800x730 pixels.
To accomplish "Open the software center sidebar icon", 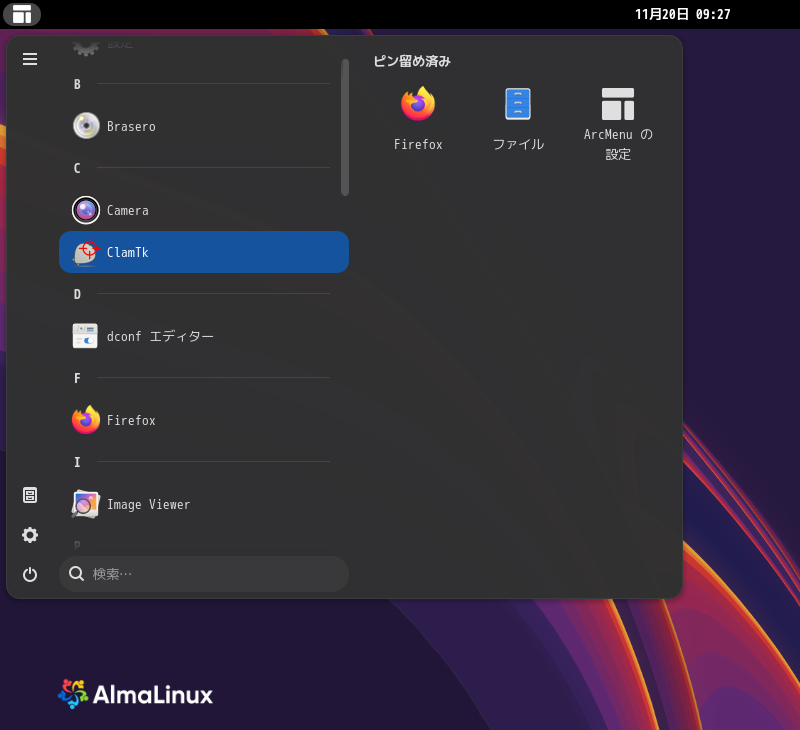I will point(30,495).
